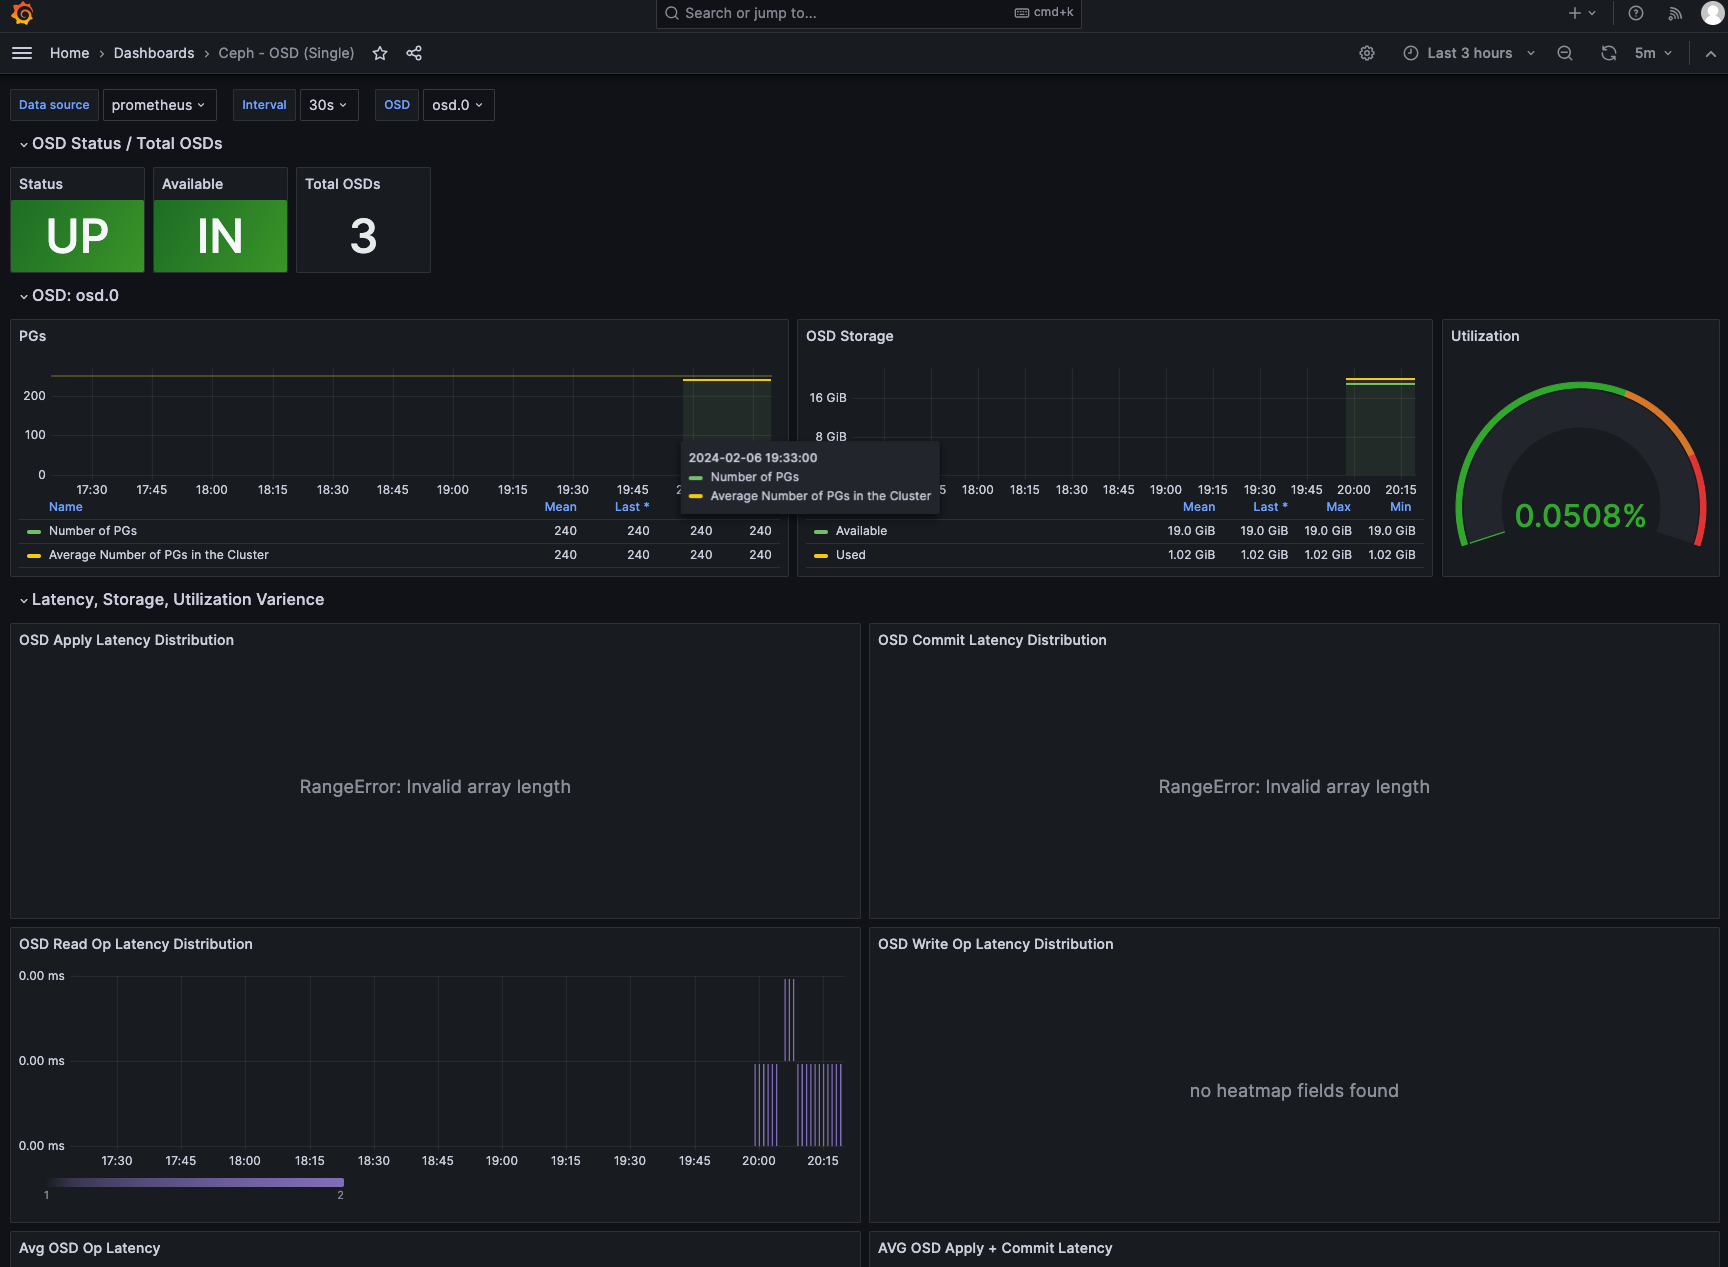Open the Last 3 hours time picker

tap(1468, 53)
